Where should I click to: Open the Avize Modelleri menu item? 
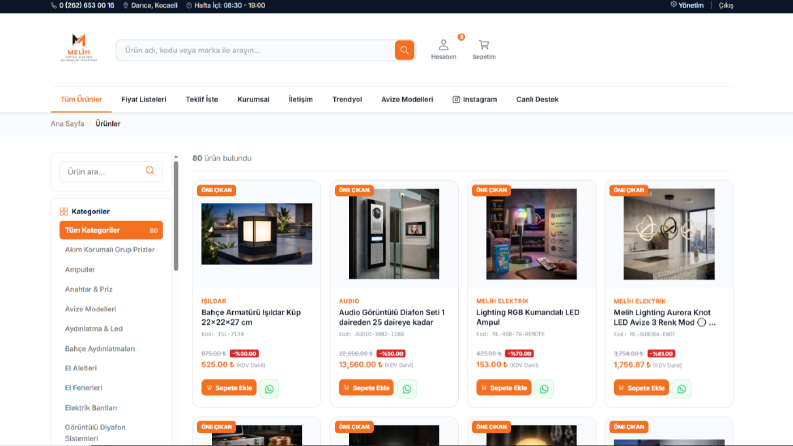tap(407, 99)
